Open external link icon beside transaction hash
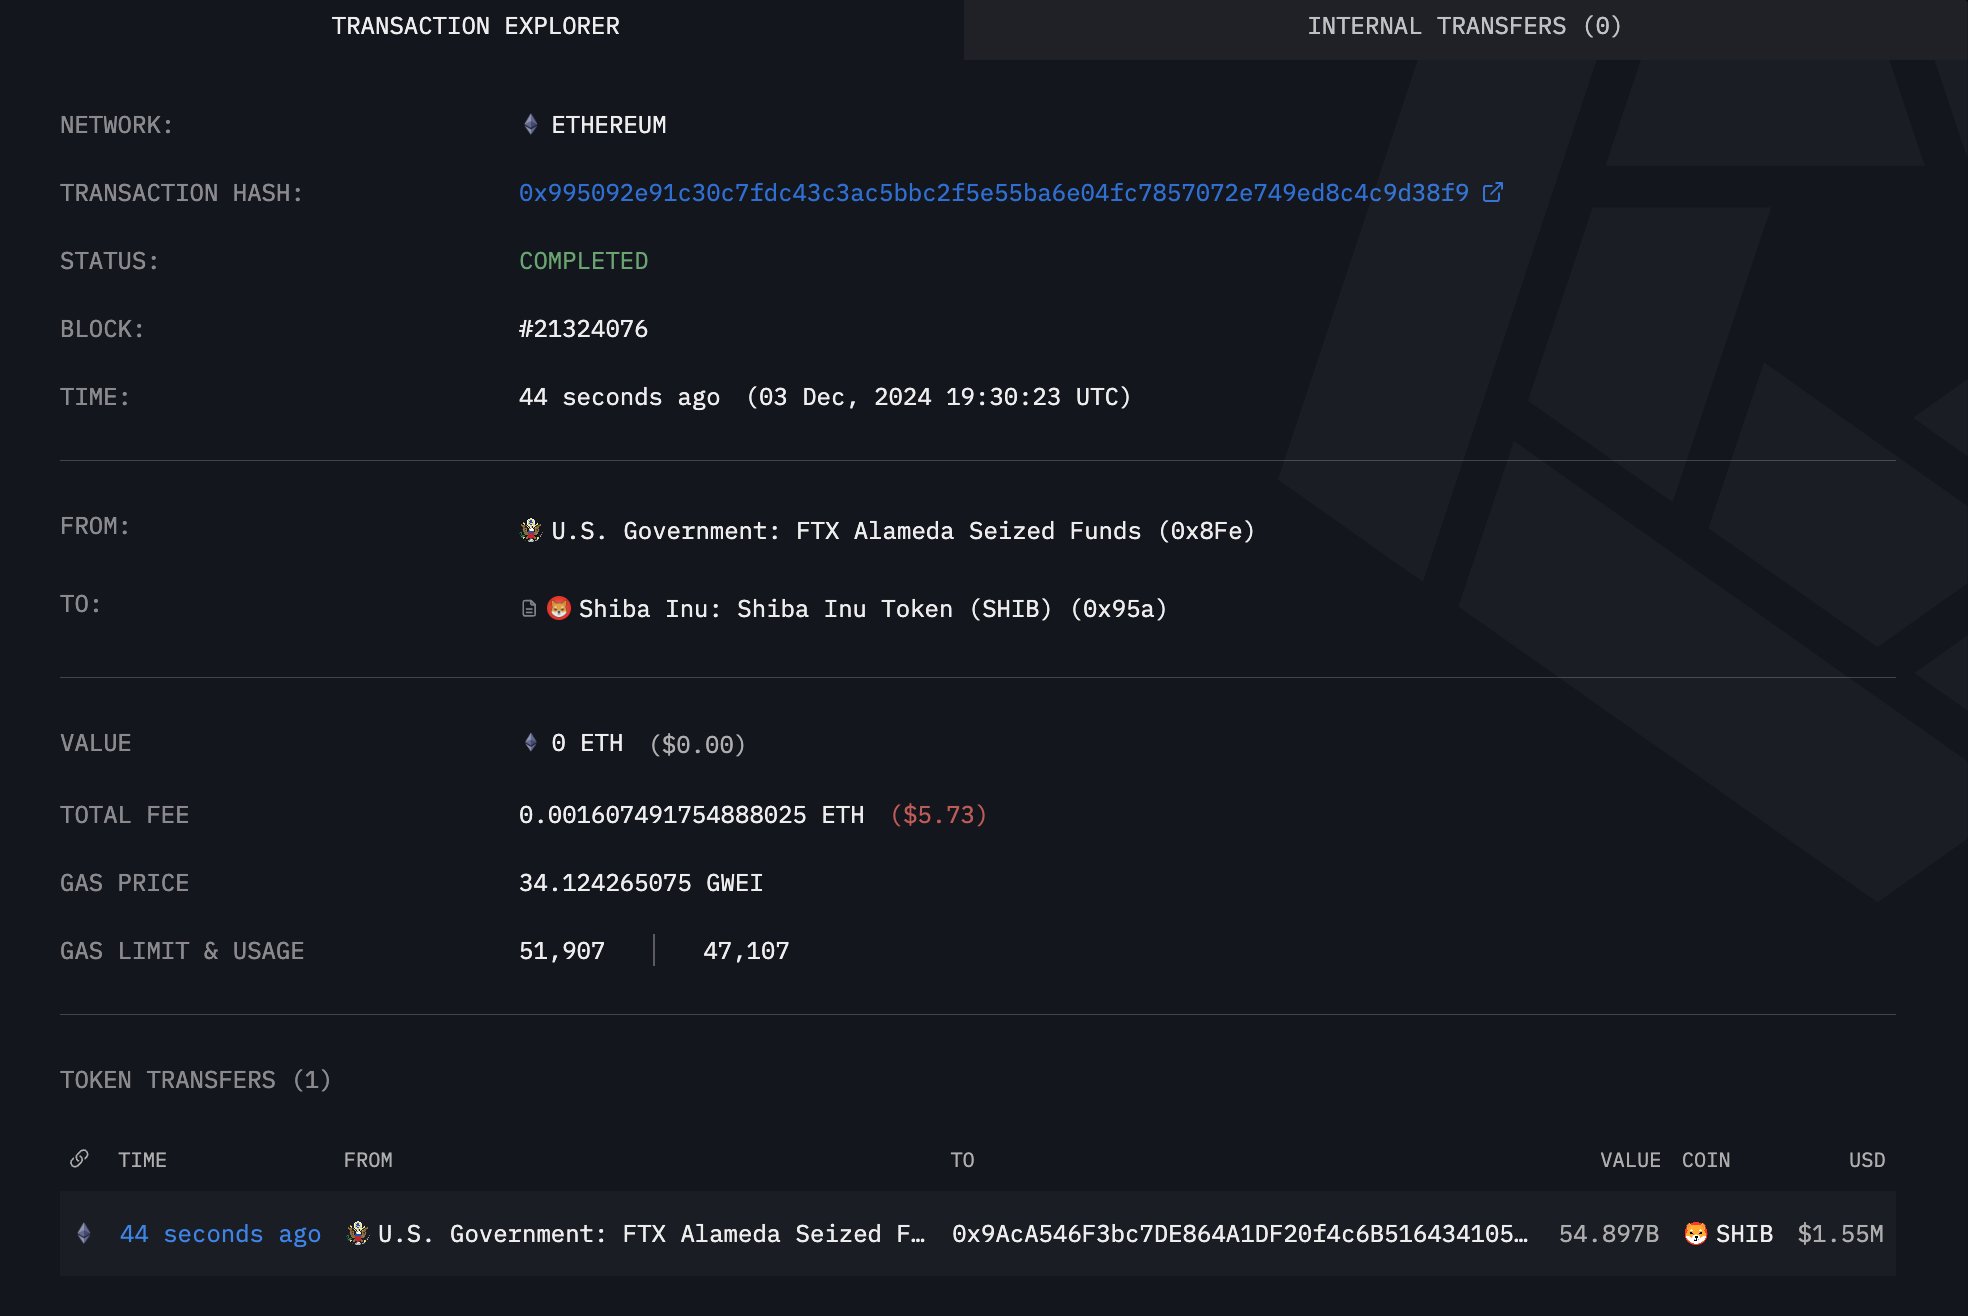This screenshot has width=1968, height=1316. click(x=1492, y=192)
